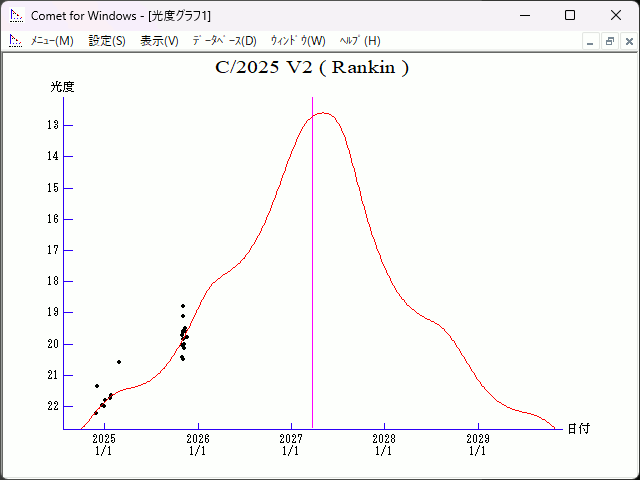Image resolution: width=640 pixels, height=480 pixels.
Task: Click the 2027 1/1 date axis label
Action: (x=291, y=444)
